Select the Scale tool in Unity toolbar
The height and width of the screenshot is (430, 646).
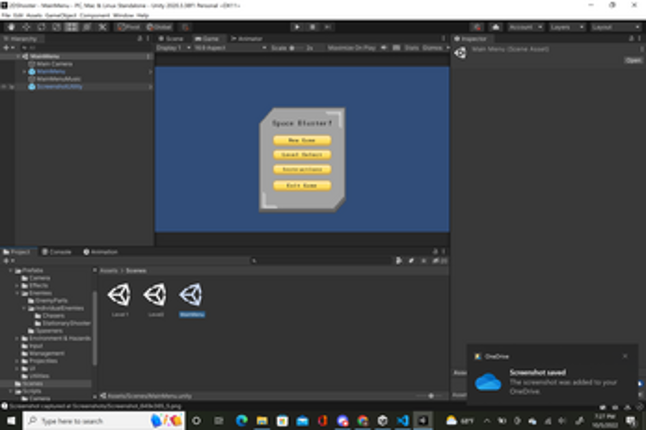(56, 27)
